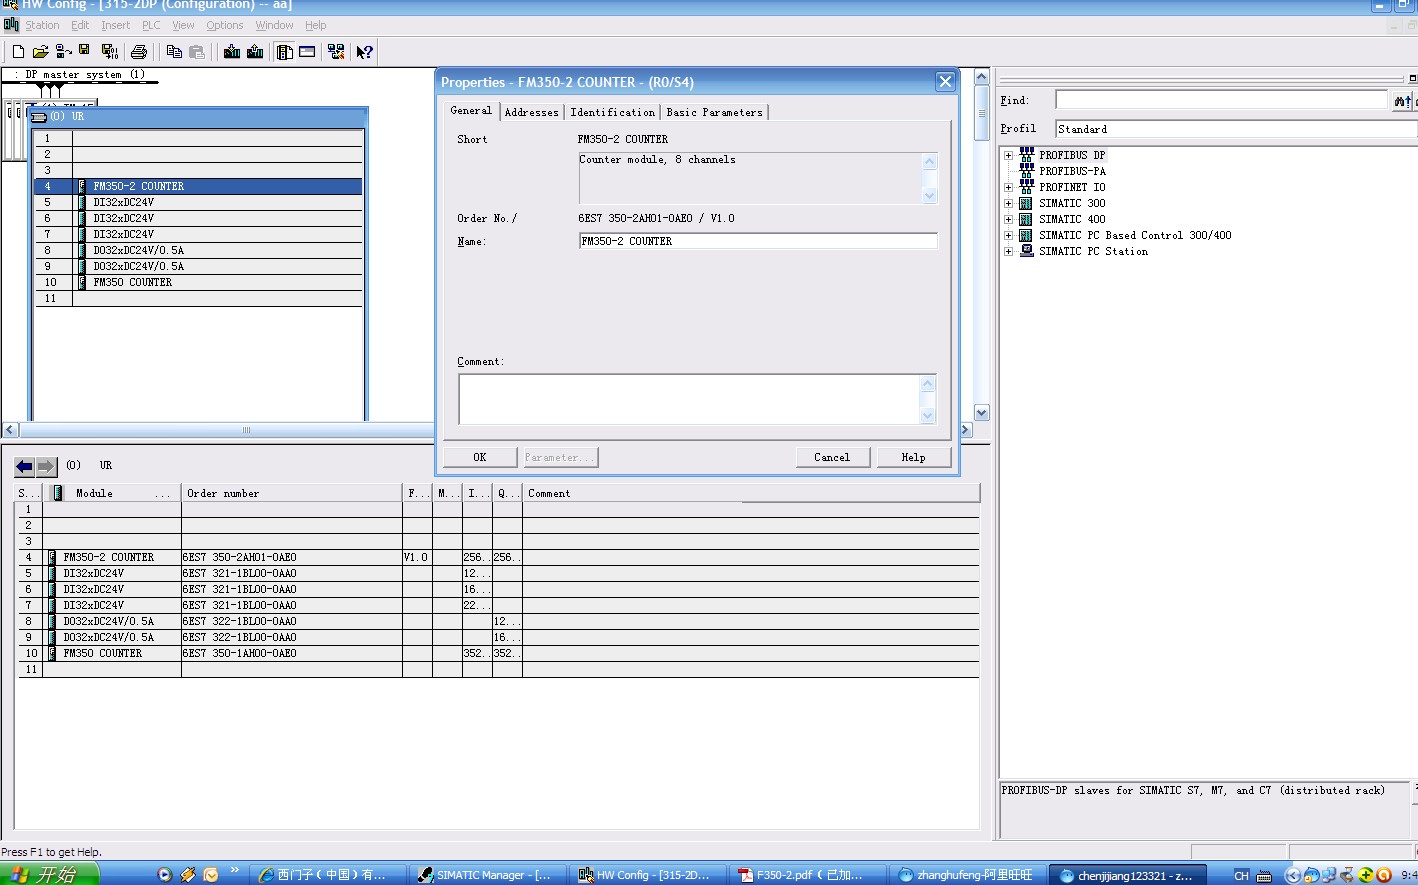Image resolution: width=1418 pixels, height=885 pixels.
Task: Click the Order number column header
Action: point(292,493)
